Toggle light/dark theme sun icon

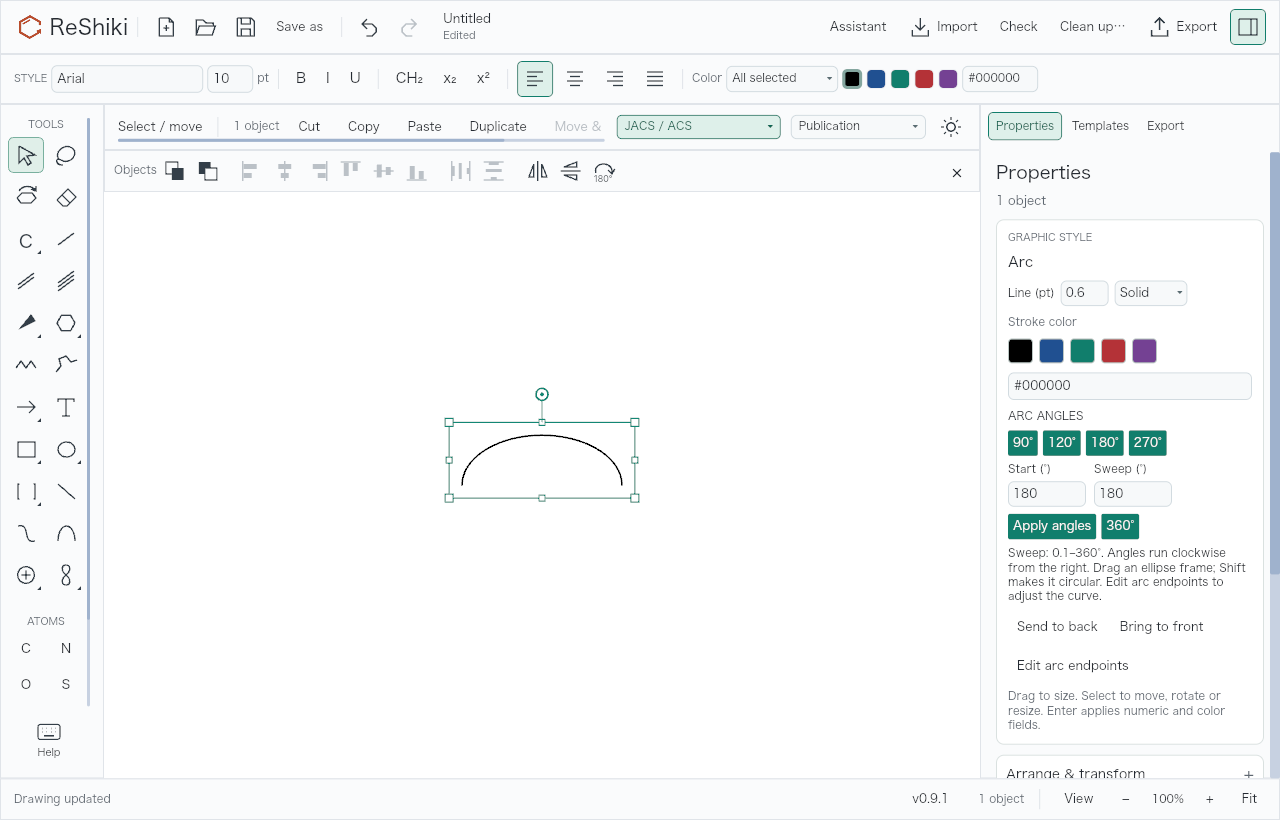click(951, 127)
